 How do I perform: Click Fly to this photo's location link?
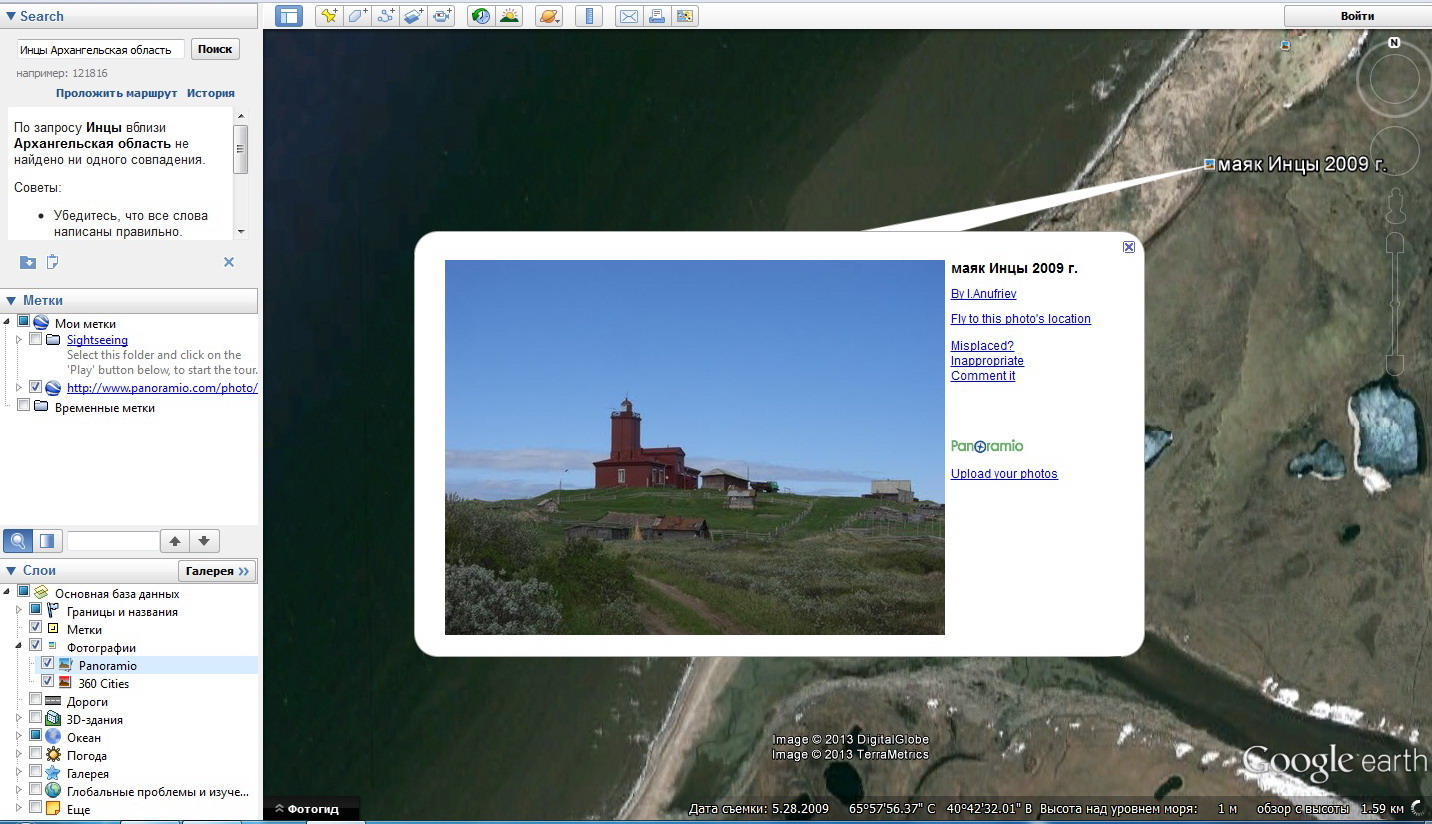pos(1020,319)
